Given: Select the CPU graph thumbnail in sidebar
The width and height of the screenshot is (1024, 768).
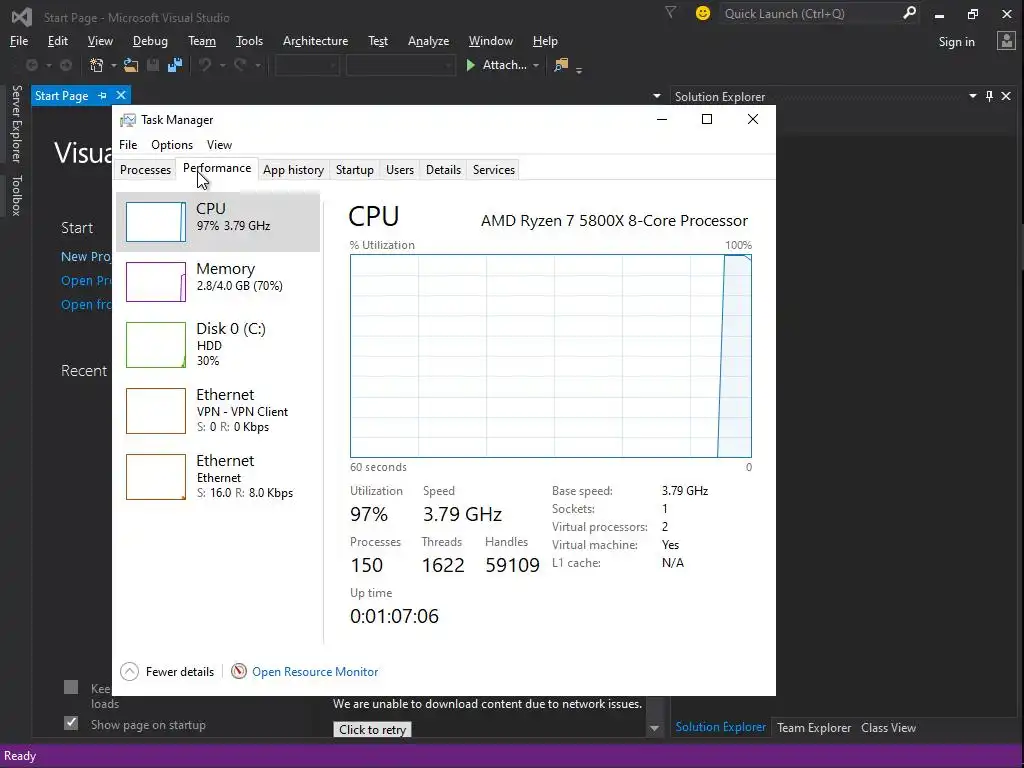Looking at the screenshot, I should (155, 222).
